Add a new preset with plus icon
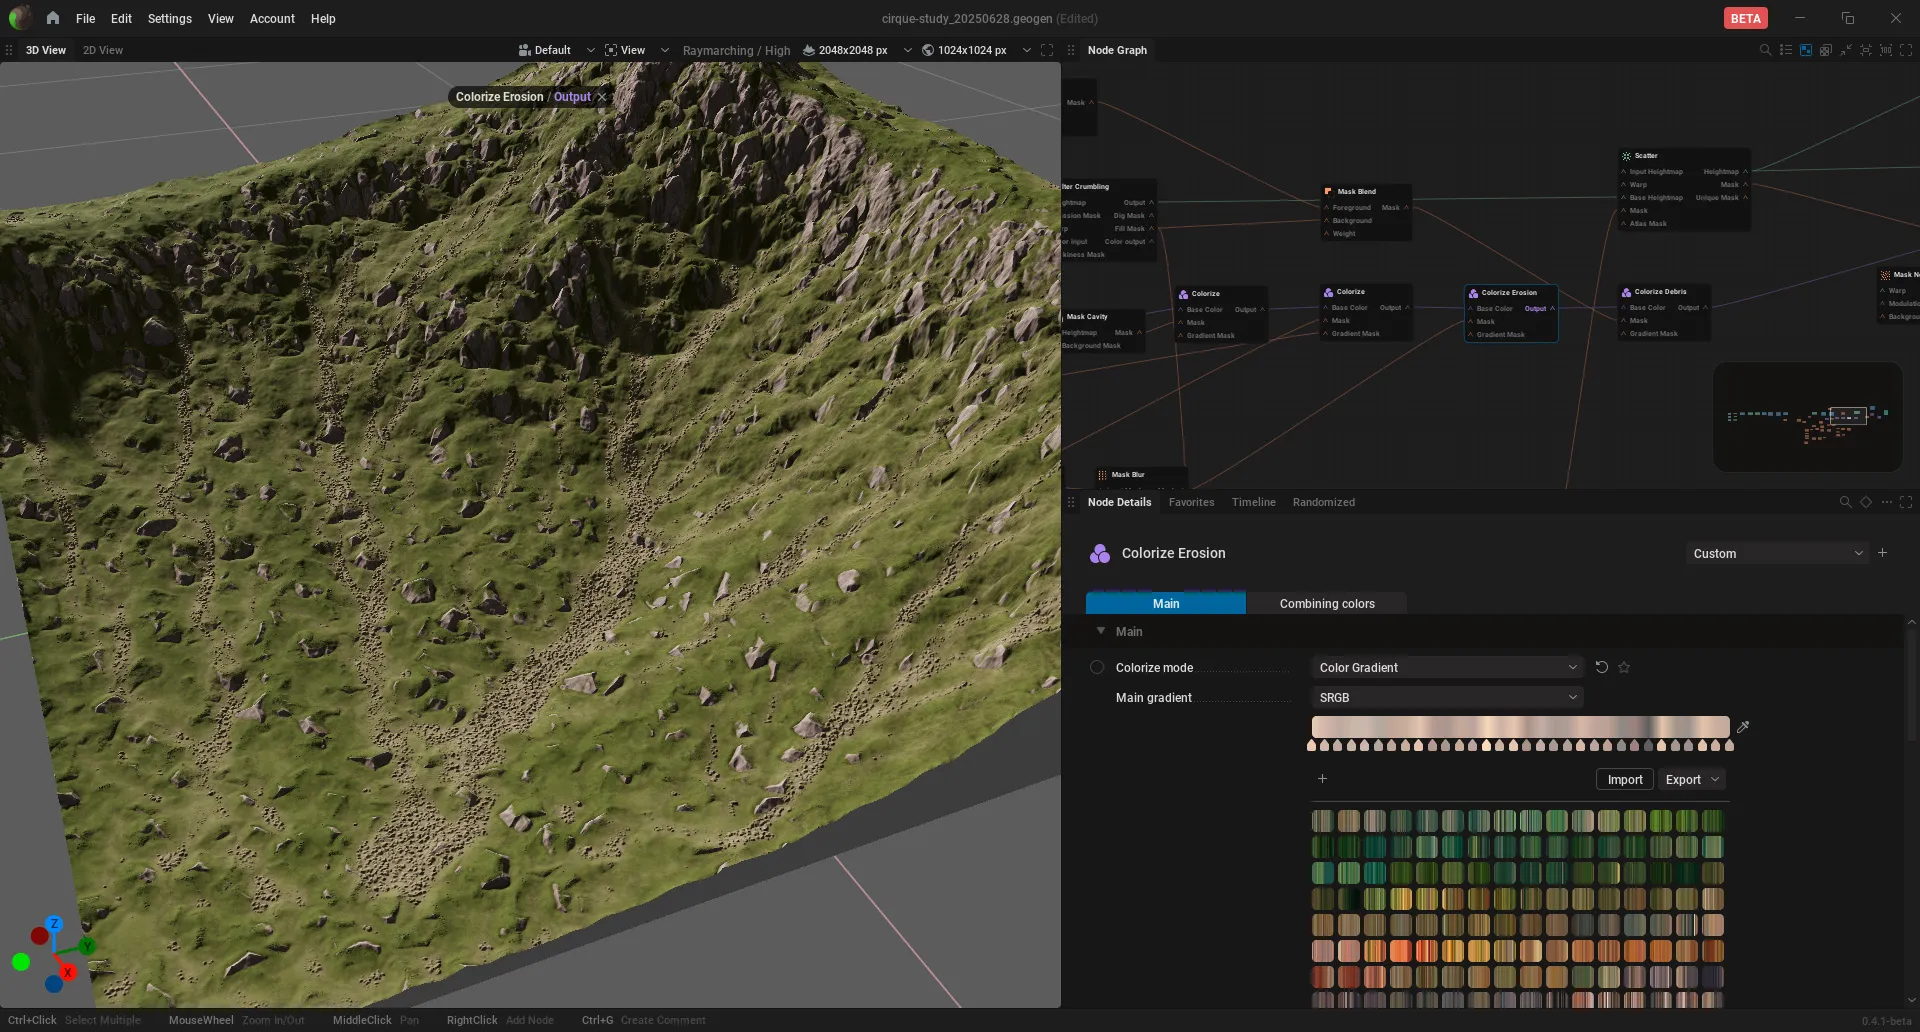This screenshot has width=1920, height=1032. (x=1882, y=553)
